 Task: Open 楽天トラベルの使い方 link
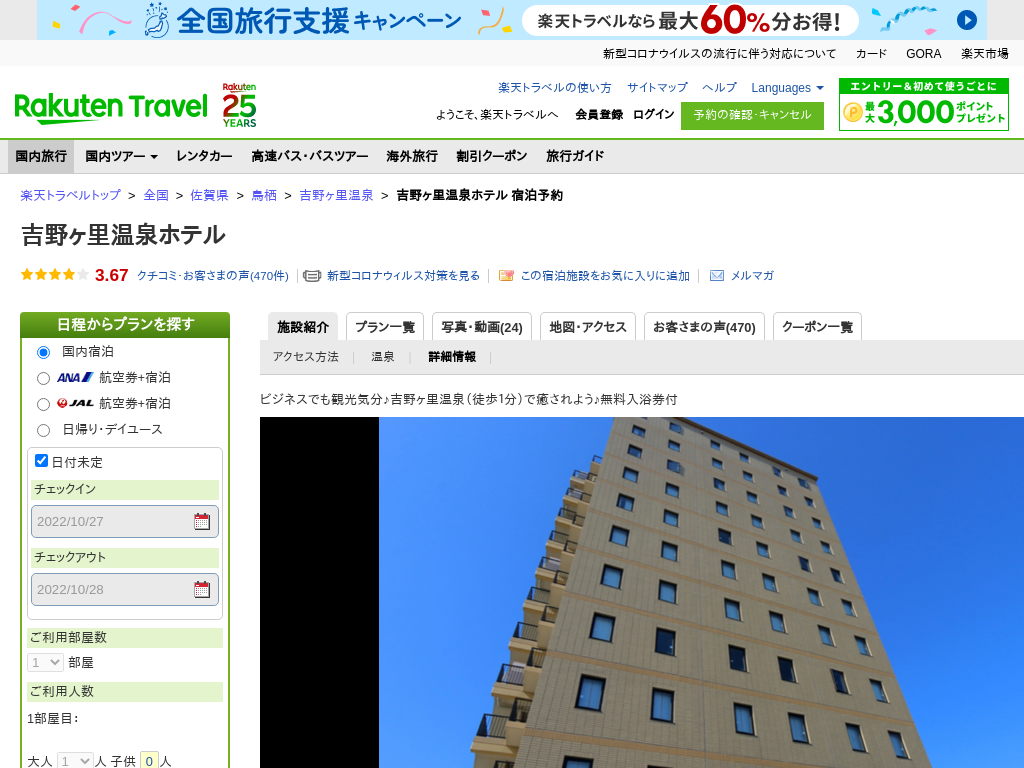[x=555, y=88]
